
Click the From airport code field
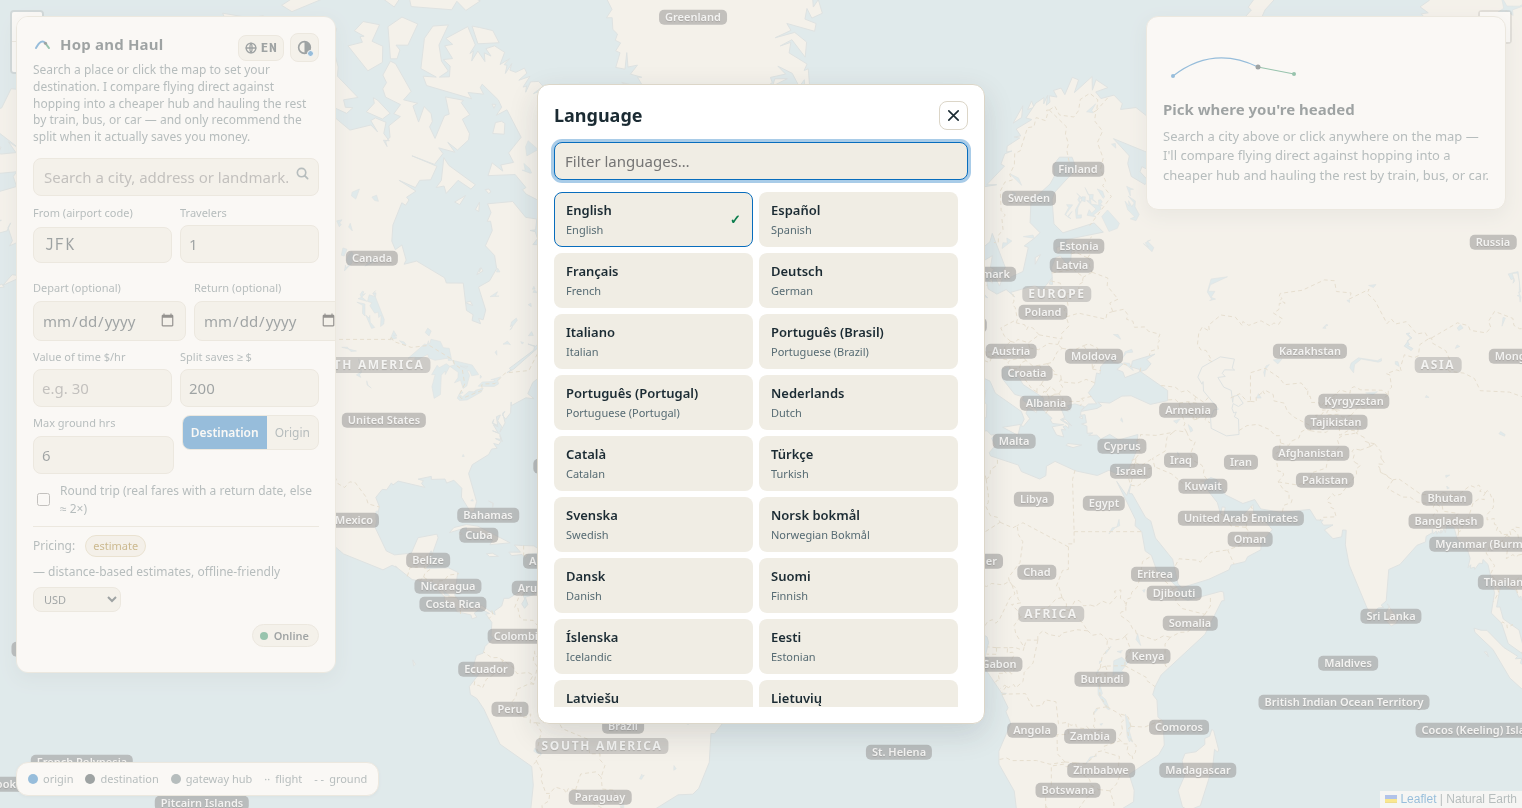pyautogui.click(x=102, y=244)
